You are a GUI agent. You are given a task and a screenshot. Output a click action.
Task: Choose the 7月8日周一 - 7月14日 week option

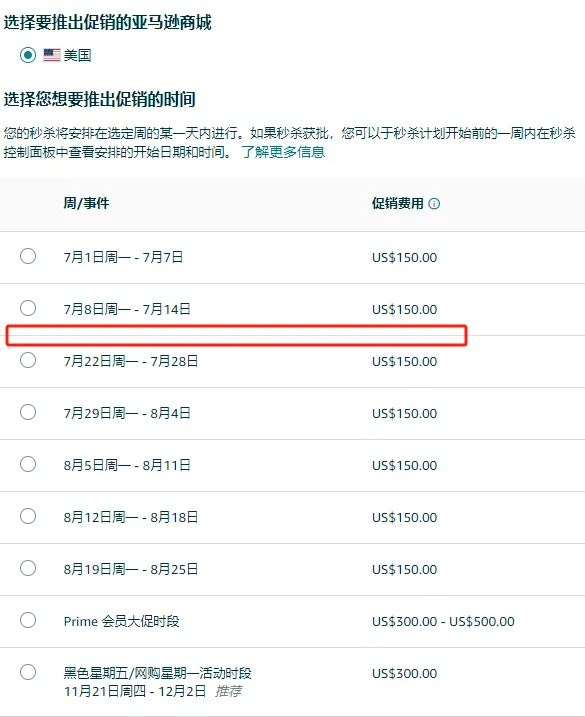pyautogui.click(x=28, y=308)
